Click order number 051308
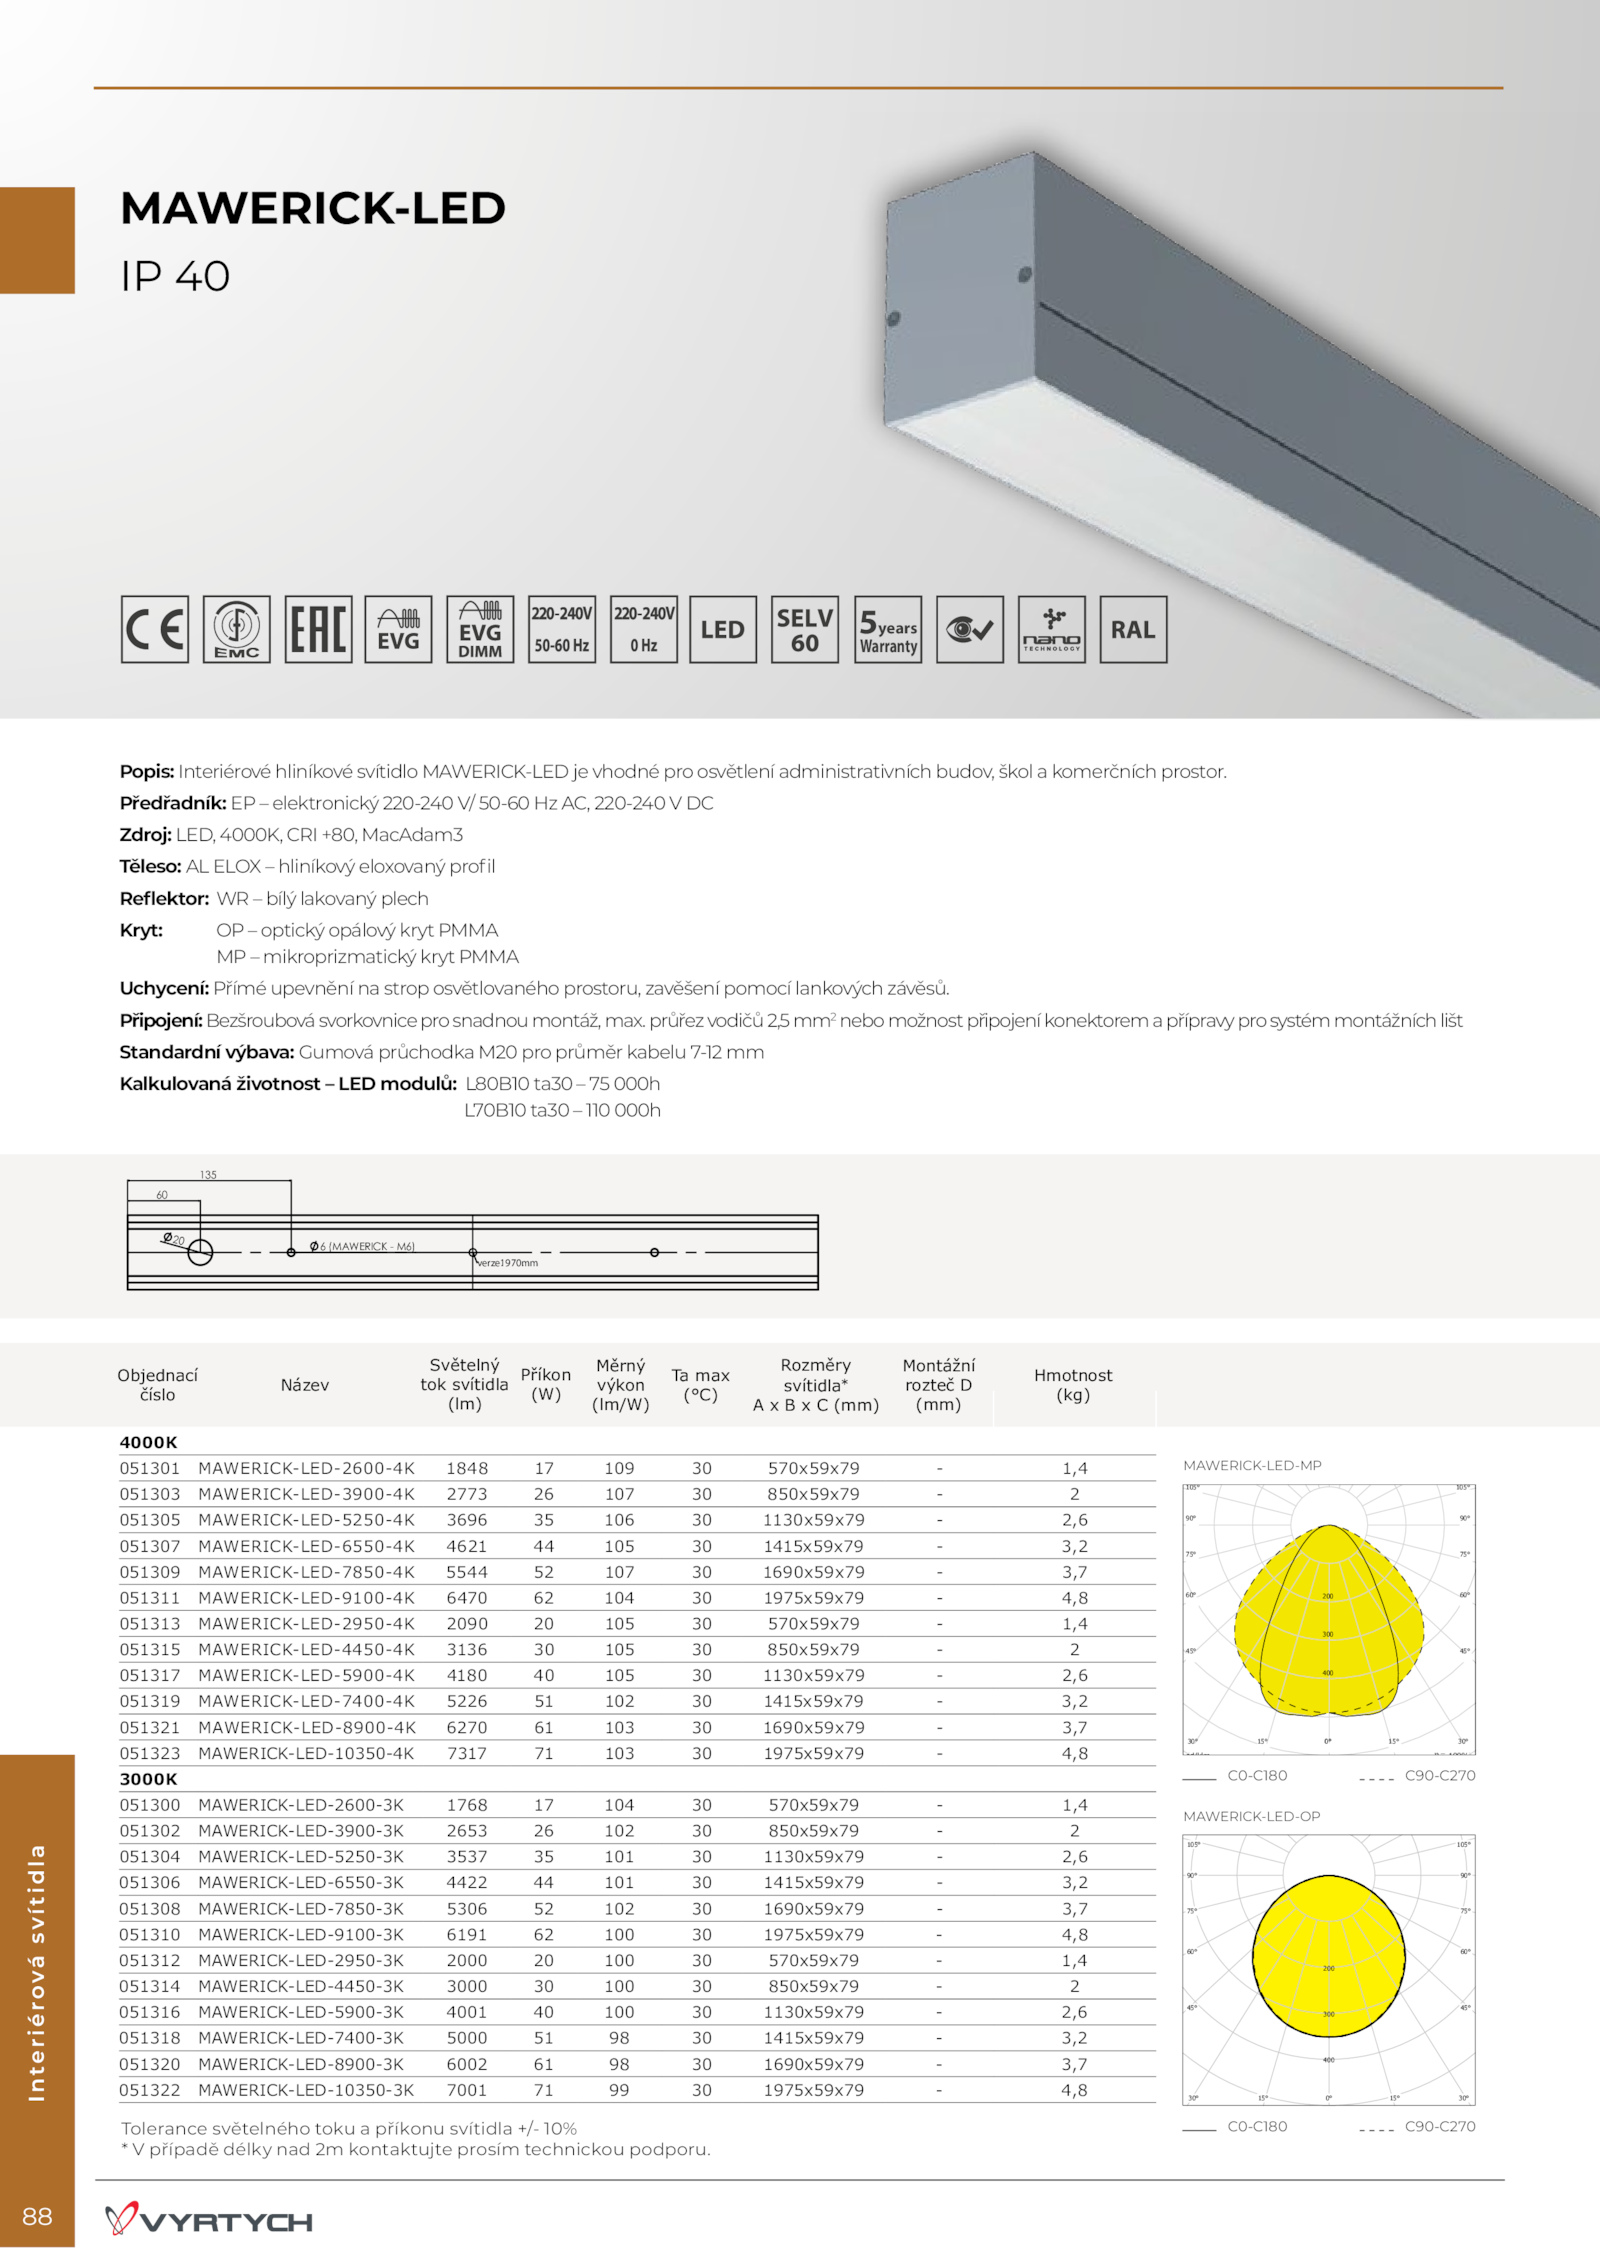The image size is (1600, 2263). (150, 1909)
